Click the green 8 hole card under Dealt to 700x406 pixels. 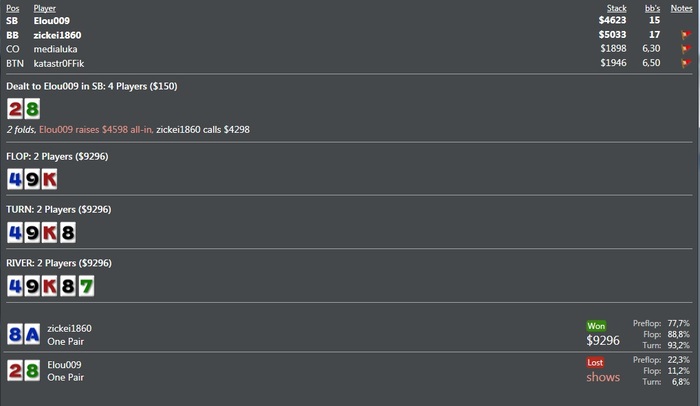click(32, 109)
